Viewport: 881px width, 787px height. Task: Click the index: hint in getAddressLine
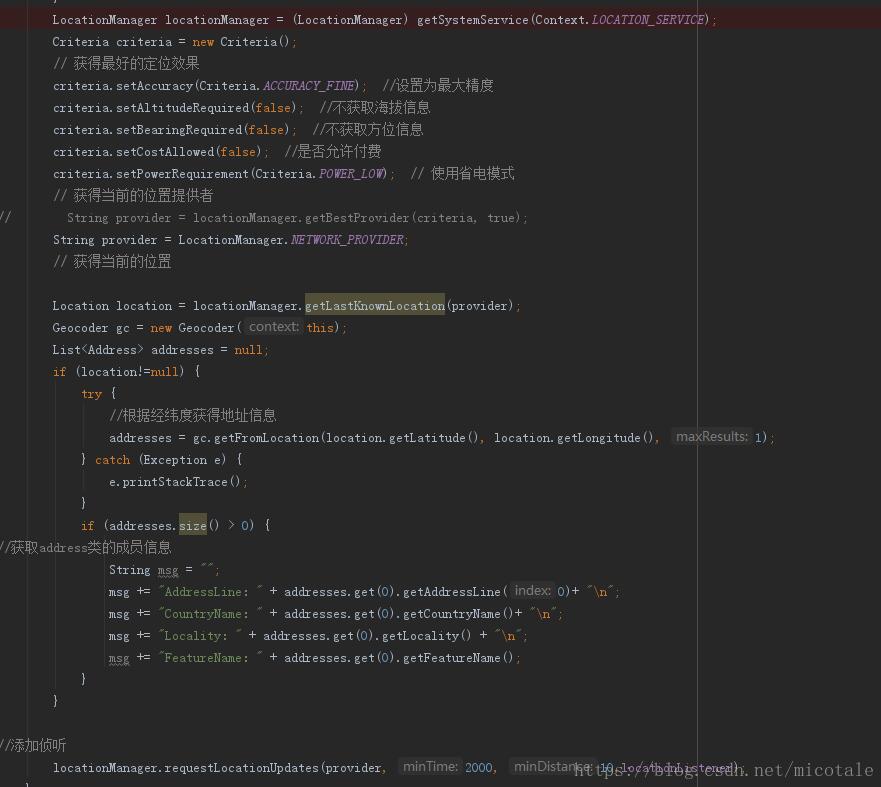point(533,591)
